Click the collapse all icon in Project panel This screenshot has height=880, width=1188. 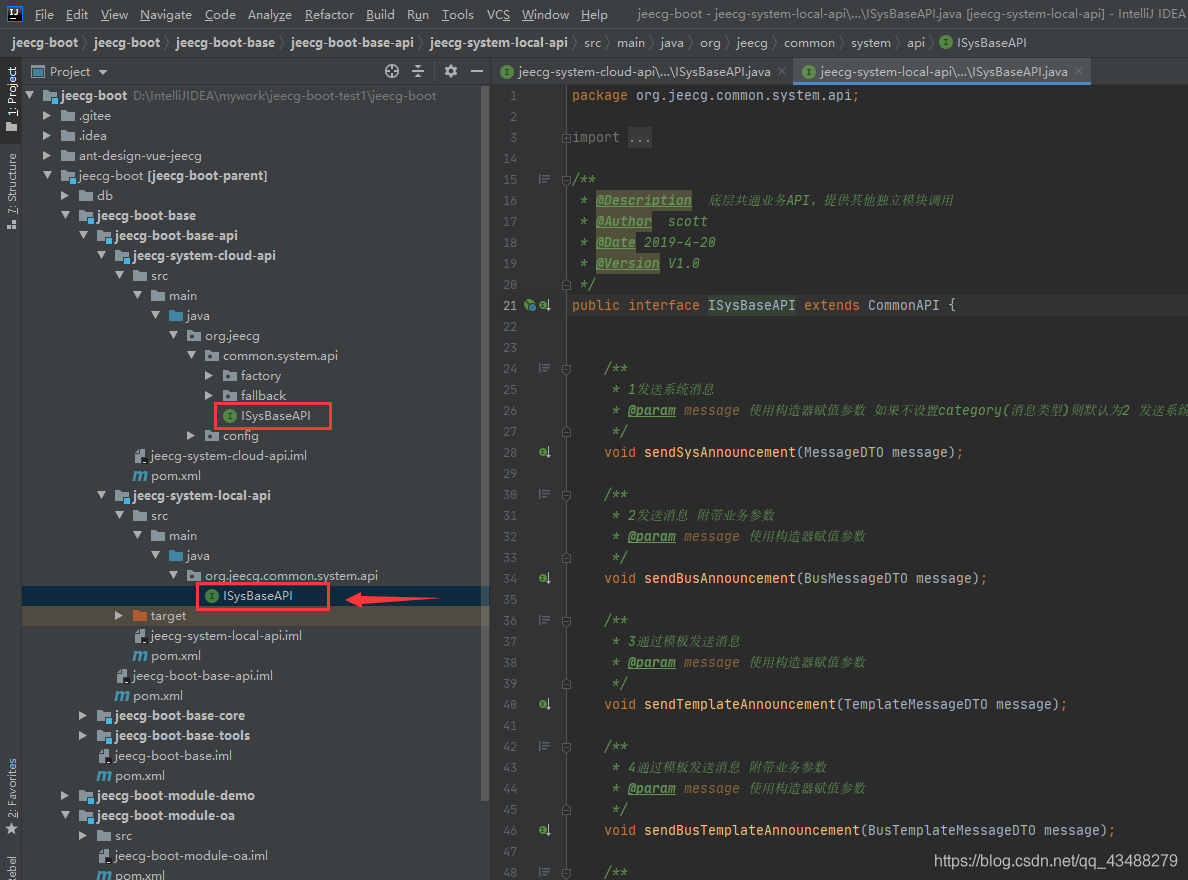[418, 71]
